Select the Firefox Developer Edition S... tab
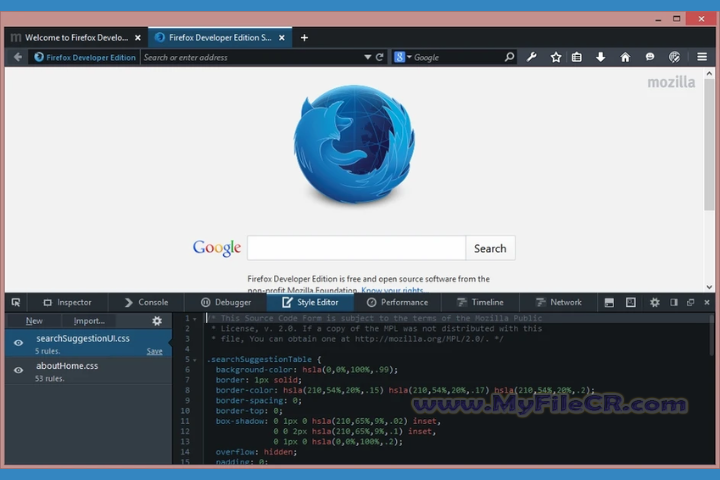The image size is (720, 480). click(x=220, y=38)
